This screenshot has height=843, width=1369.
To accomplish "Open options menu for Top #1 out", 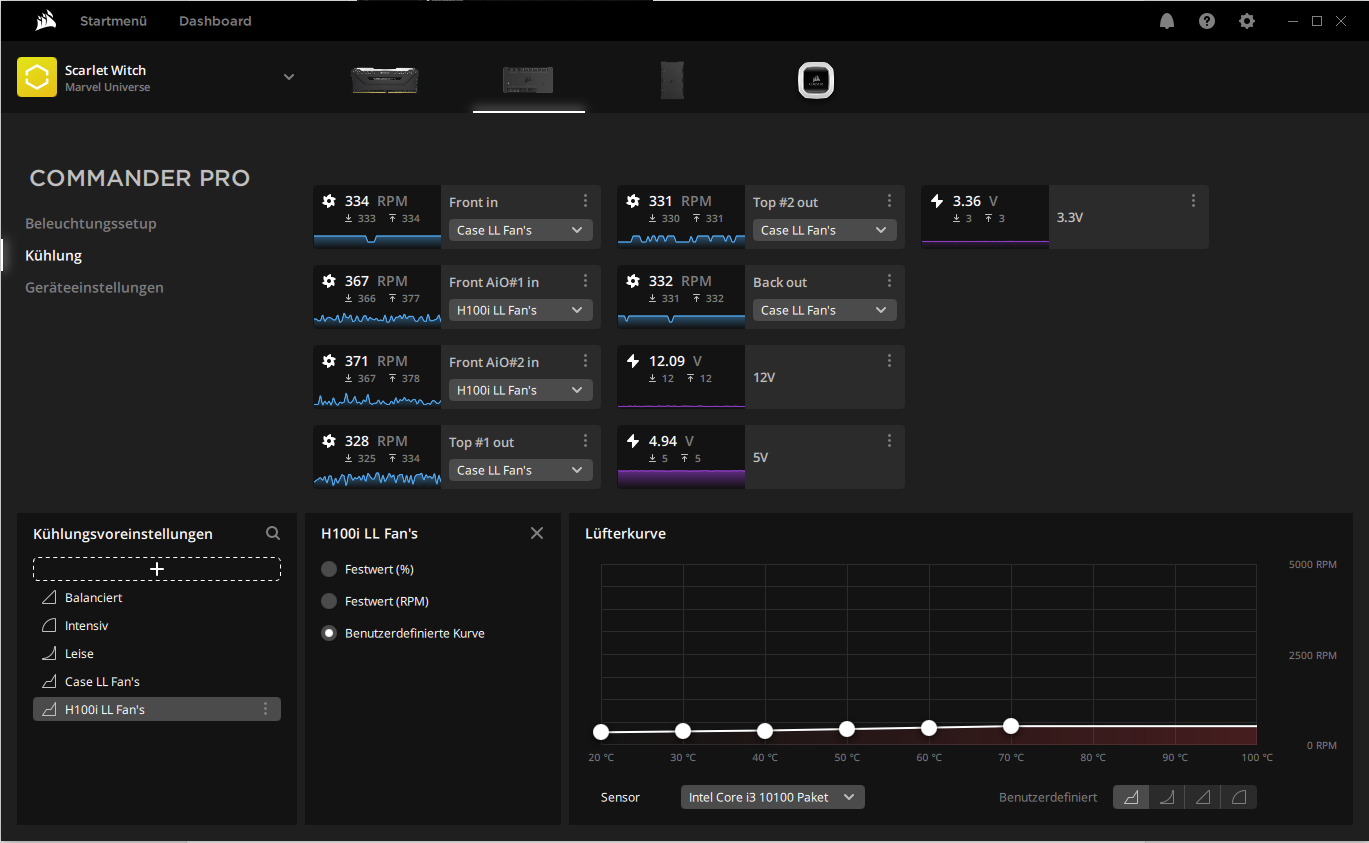I will point(585,441).
